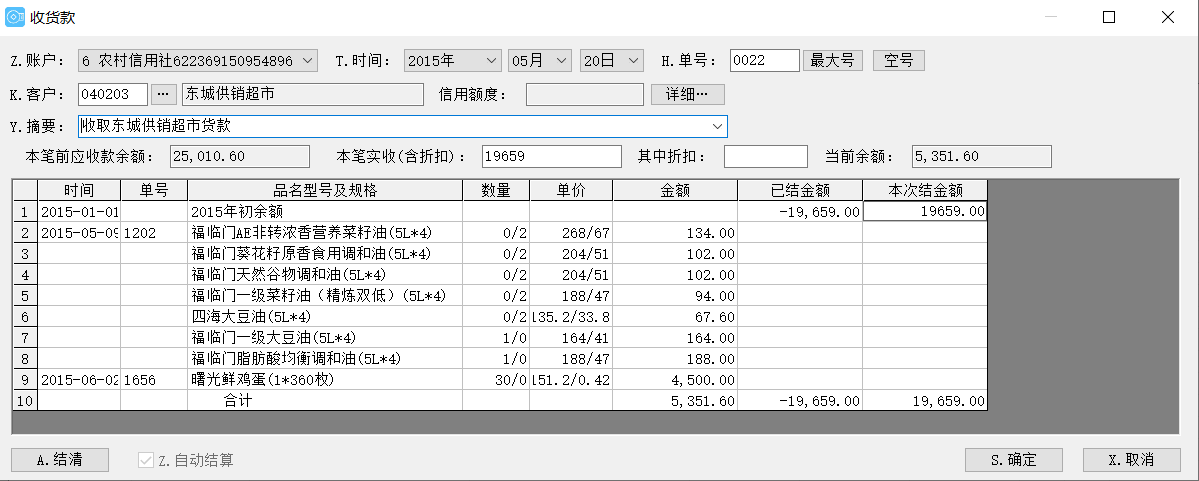Click the 本次结金额 column header
Viewport: 1199px width, 481px height.
point(925,190)
